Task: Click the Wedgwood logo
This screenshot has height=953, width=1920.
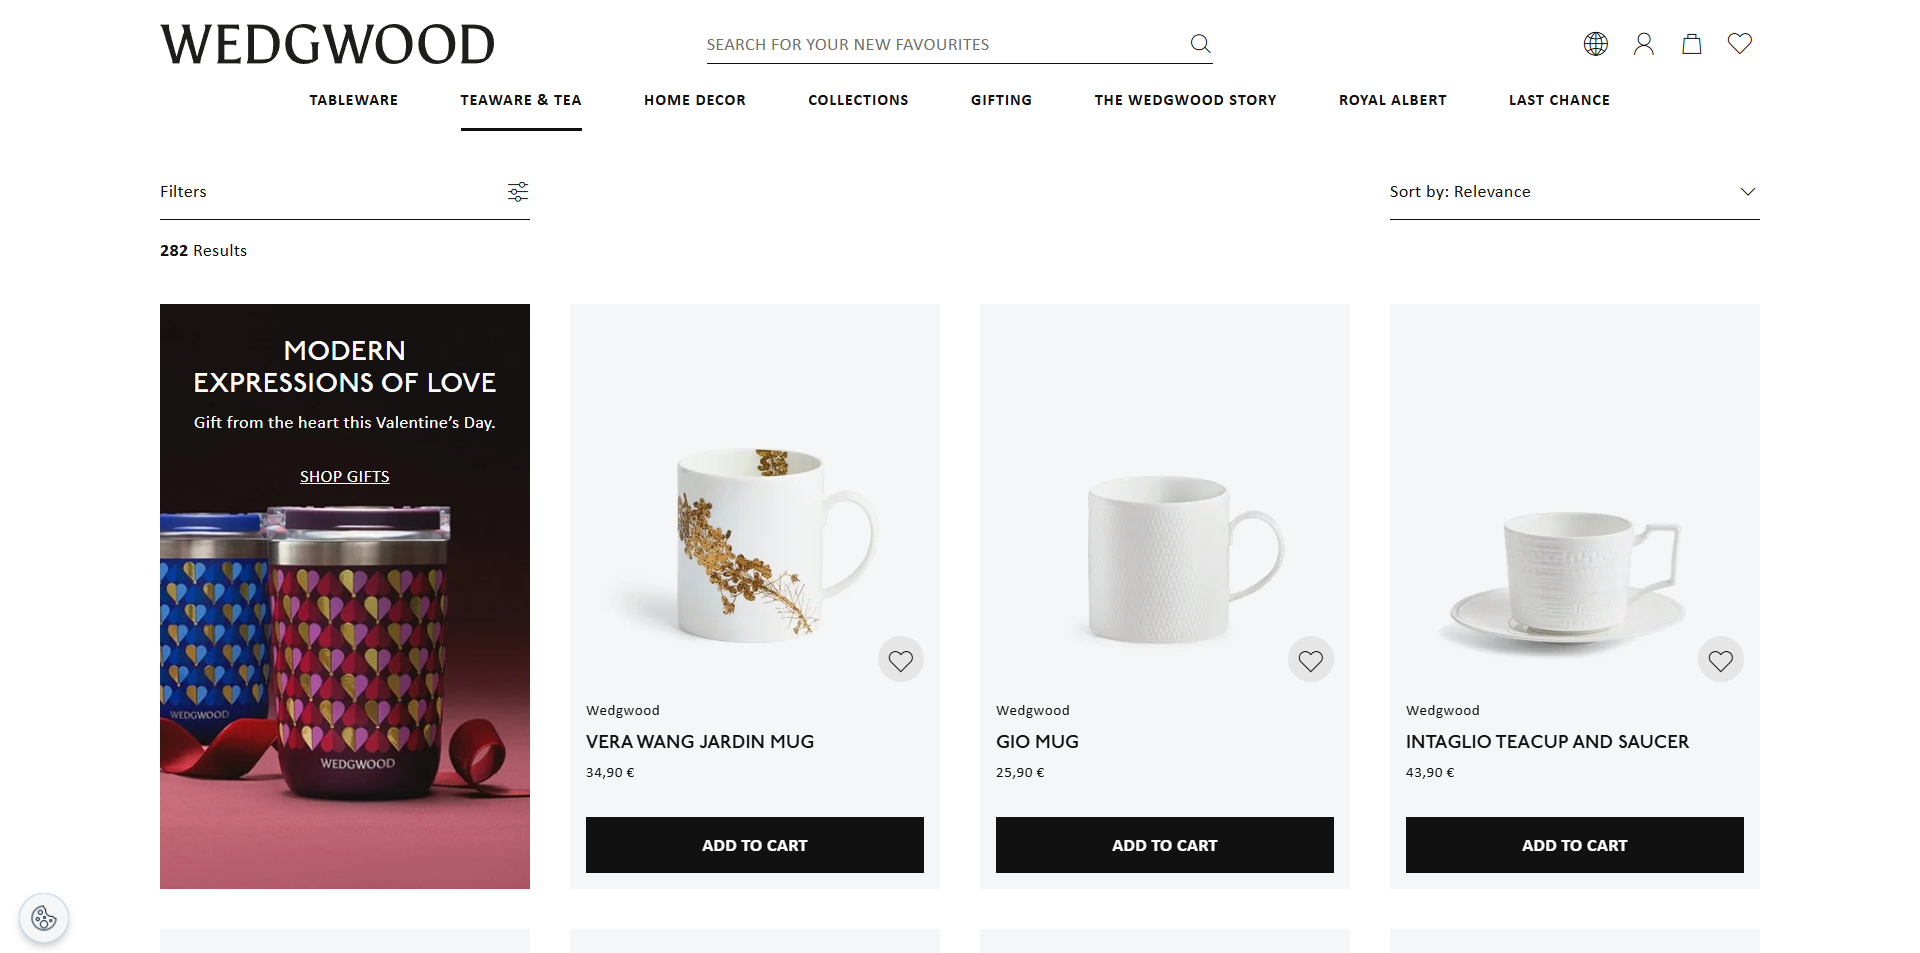Action: pyautogui.click(x=328, y=43)
